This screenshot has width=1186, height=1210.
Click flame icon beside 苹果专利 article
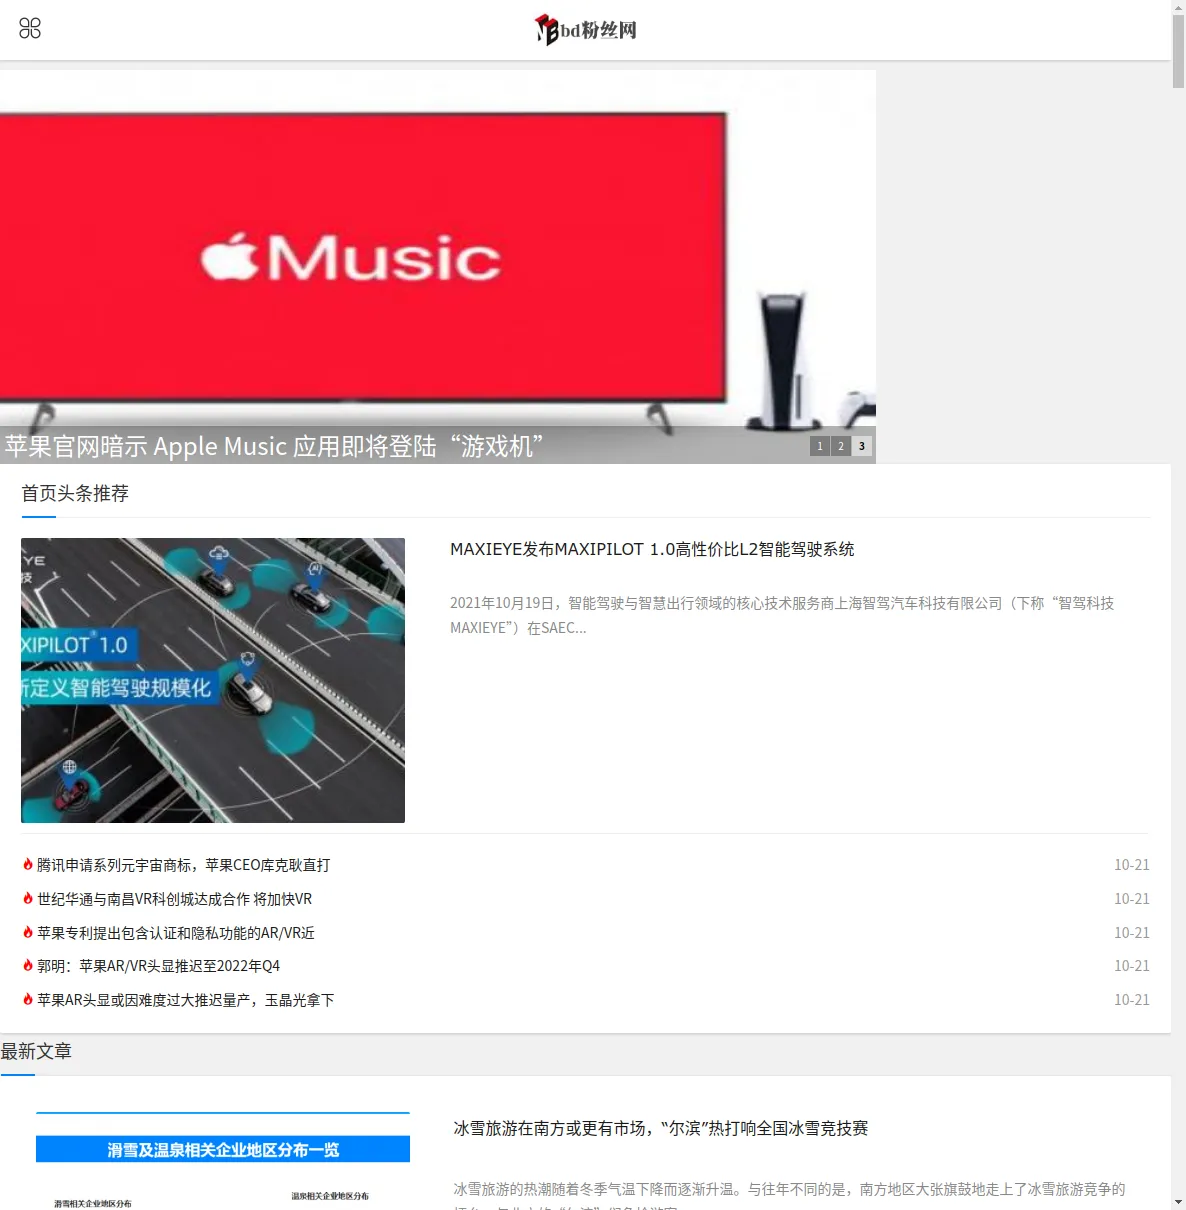point(28,932)
